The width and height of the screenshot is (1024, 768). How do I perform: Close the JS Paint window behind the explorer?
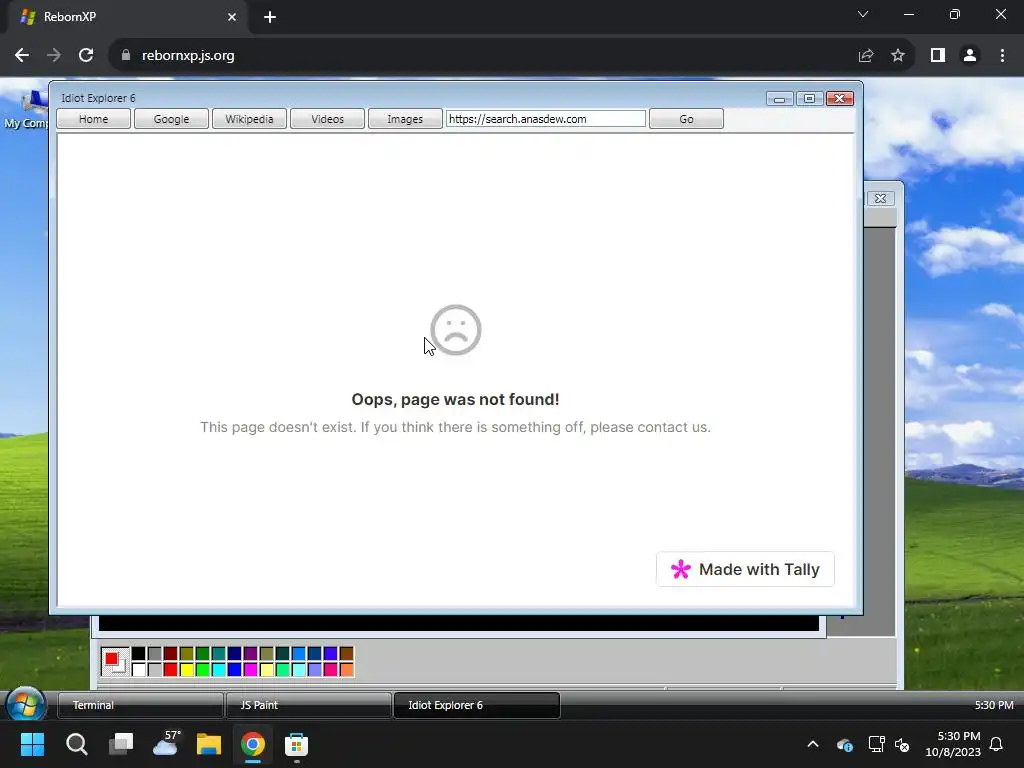(x=880, y=199)
